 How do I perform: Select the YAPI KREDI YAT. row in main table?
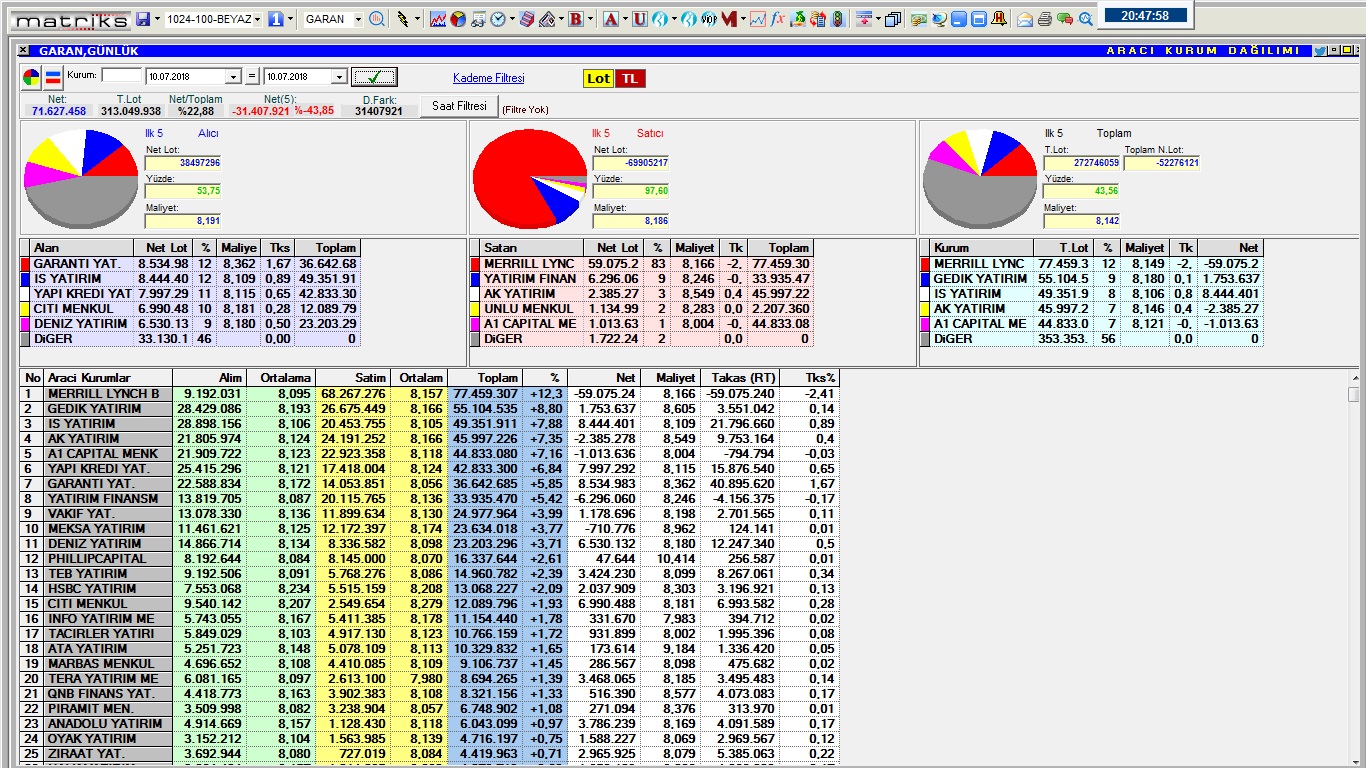(430, 469)
